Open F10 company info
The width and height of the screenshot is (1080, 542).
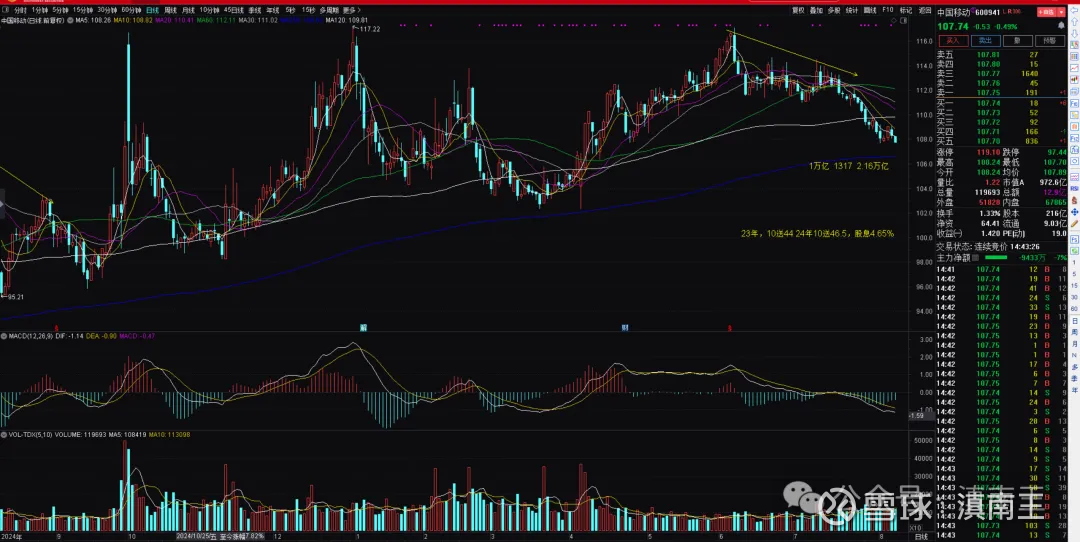(x=888, y=10)
